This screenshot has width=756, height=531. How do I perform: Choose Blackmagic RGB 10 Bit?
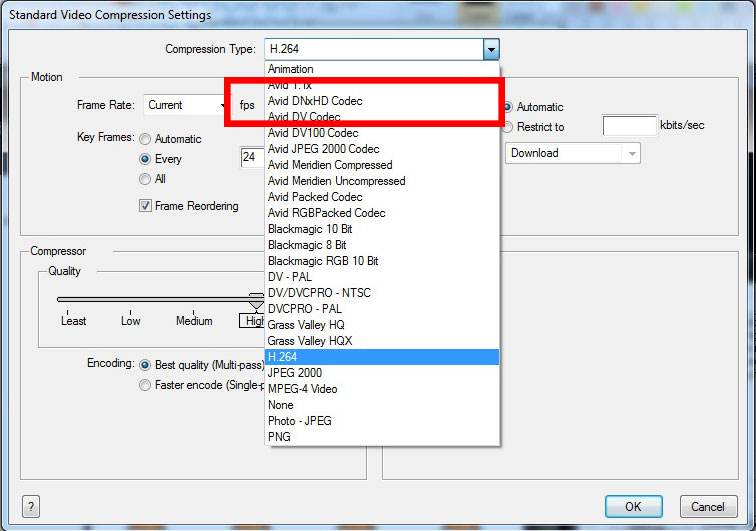tap(382, 260)
